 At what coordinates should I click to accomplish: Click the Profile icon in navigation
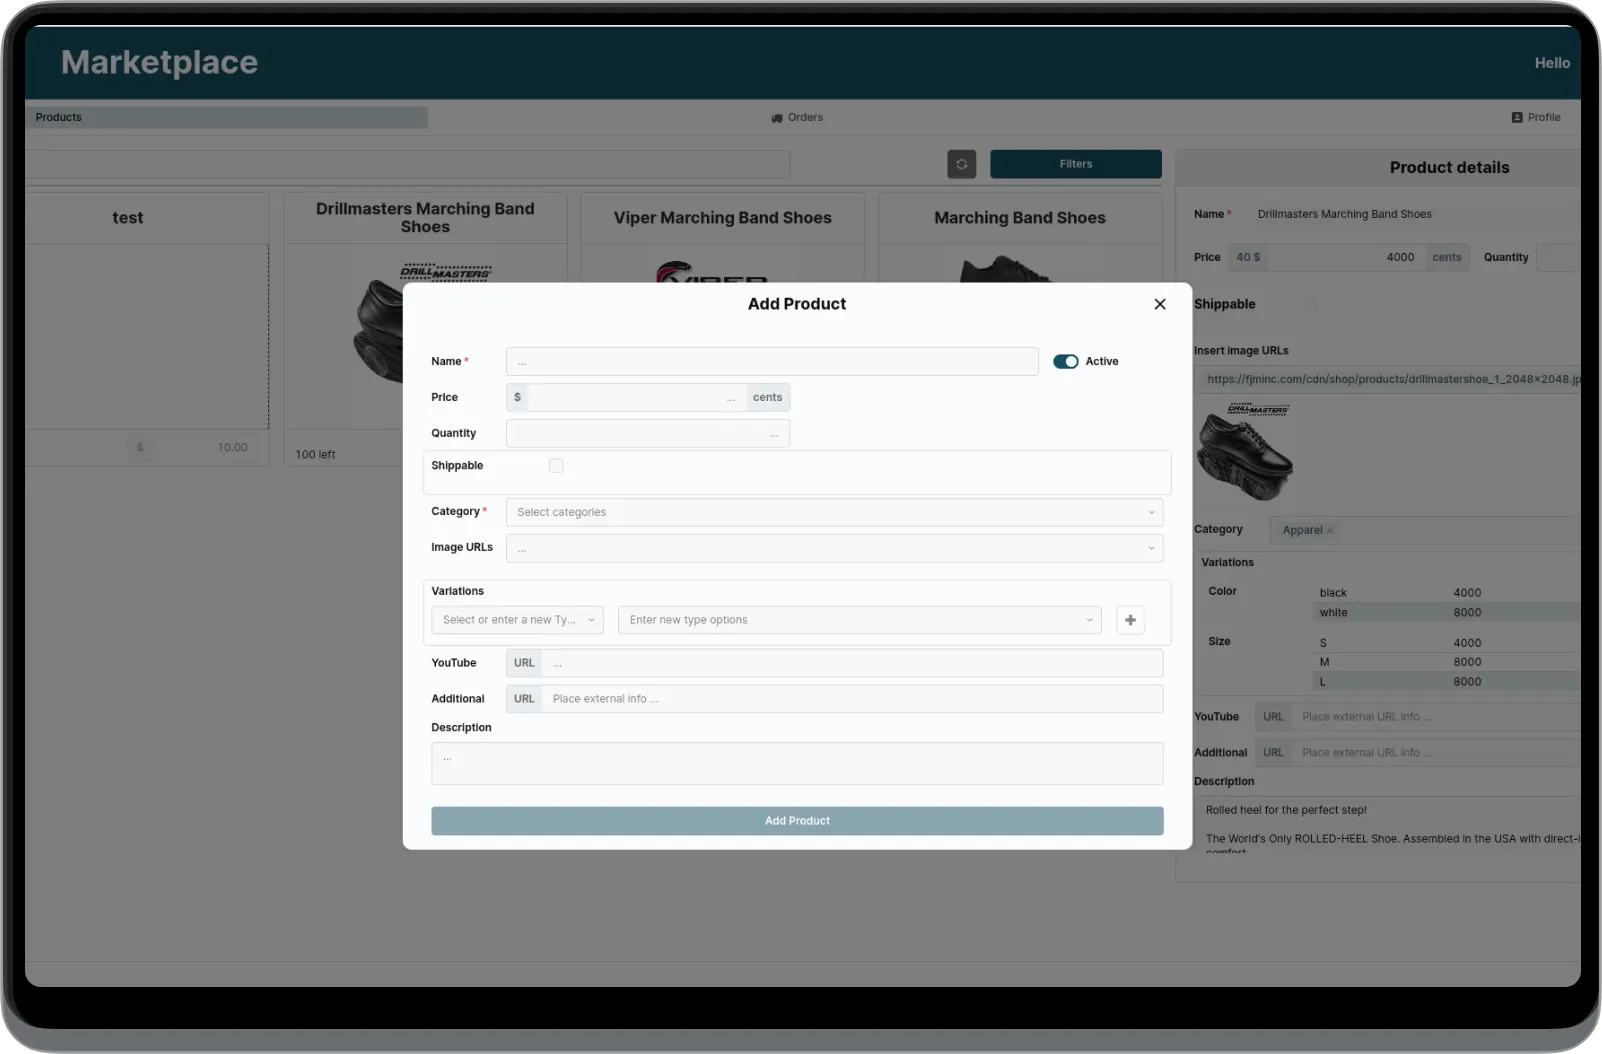click(x=1517, y=118)
